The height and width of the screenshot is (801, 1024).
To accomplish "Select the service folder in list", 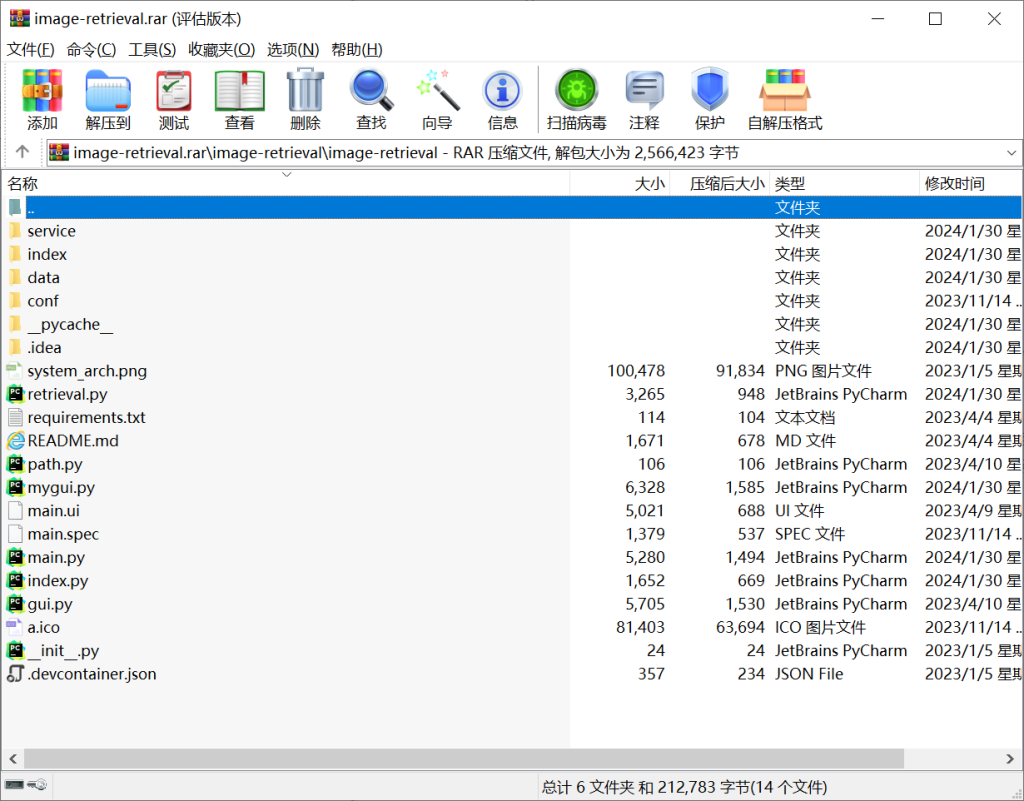I will point(51,231).
